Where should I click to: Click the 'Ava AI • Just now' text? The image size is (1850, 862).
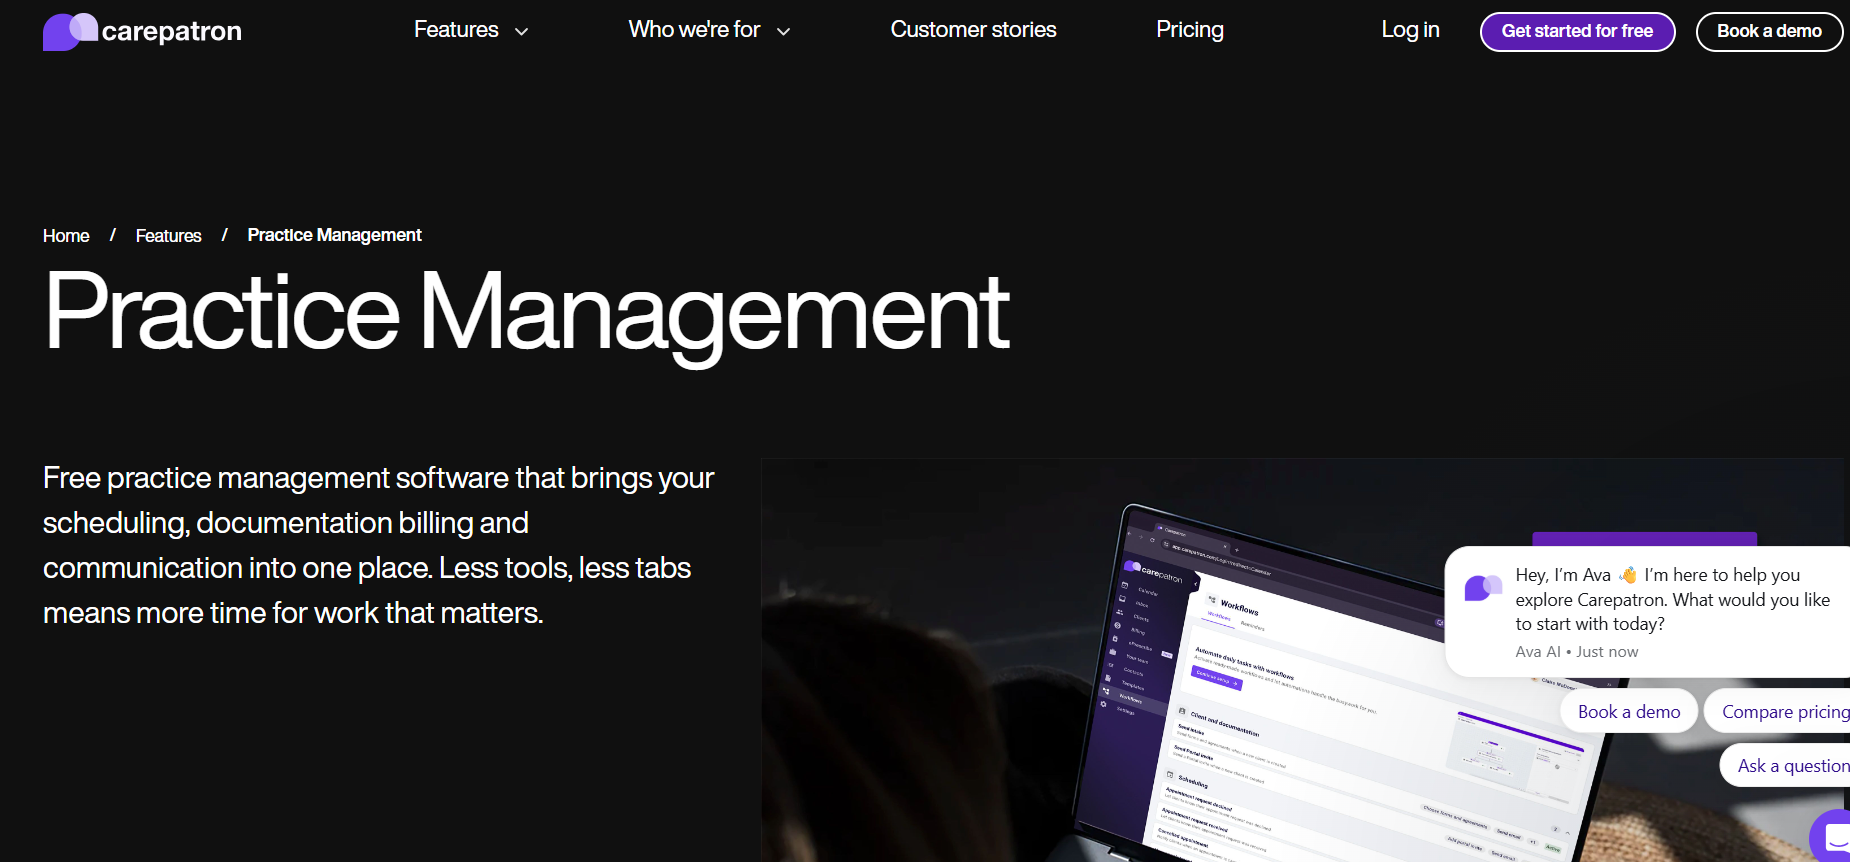click(1576, 652)
